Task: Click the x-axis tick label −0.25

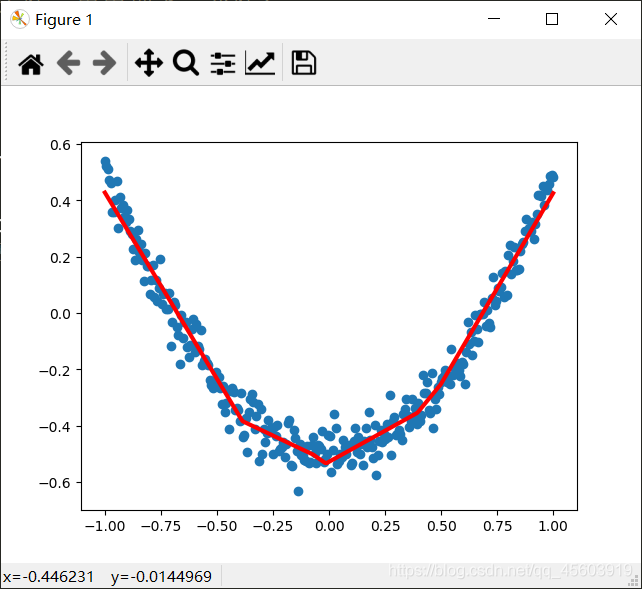Action: (x=273, y=526)
